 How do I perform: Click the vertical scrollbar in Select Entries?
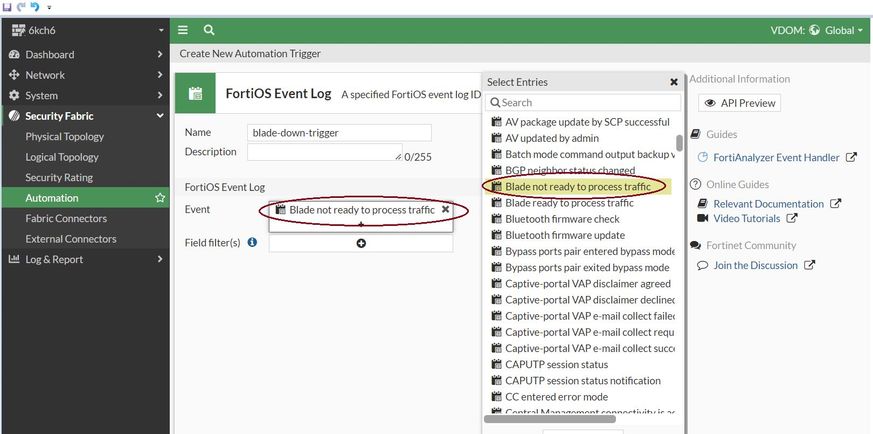point(679,143)
